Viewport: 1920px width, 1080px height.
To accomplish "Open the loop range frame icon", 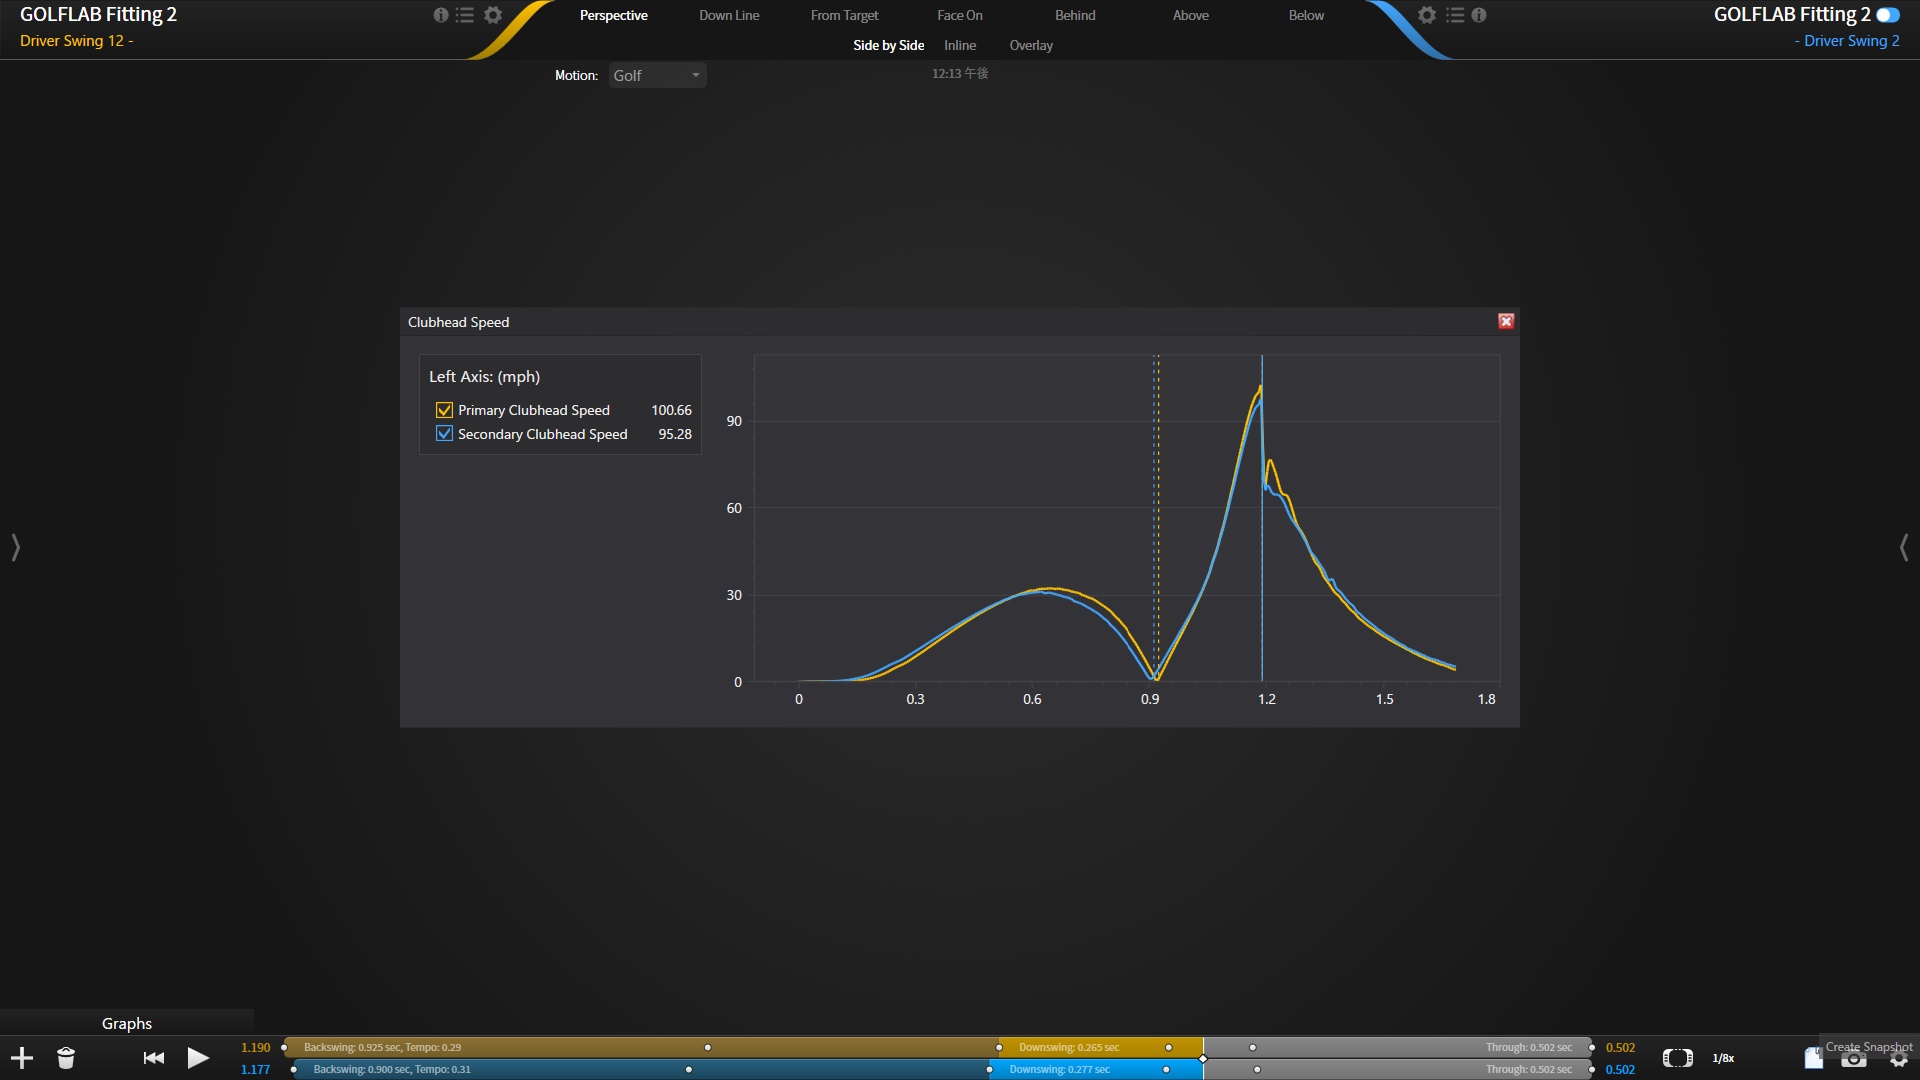I will 1677,1058.
